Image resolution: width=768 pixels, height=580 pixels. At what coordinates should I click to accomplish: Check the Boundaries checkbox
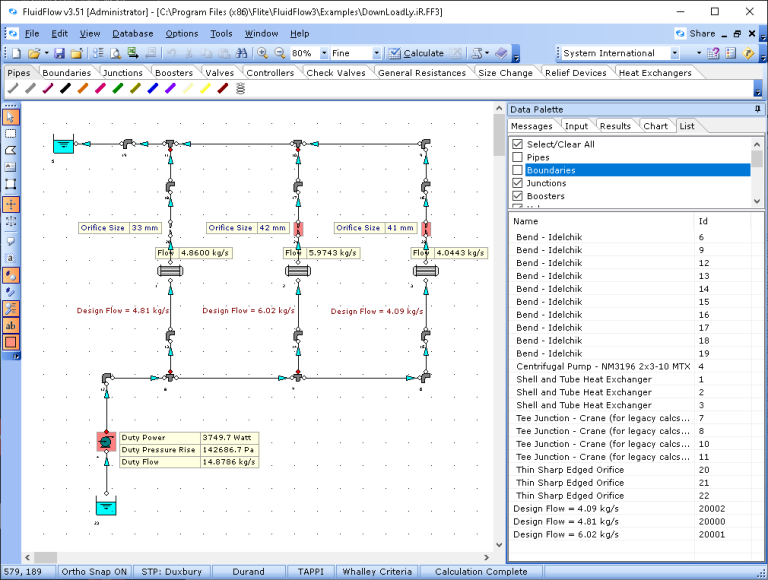point(517,170)
